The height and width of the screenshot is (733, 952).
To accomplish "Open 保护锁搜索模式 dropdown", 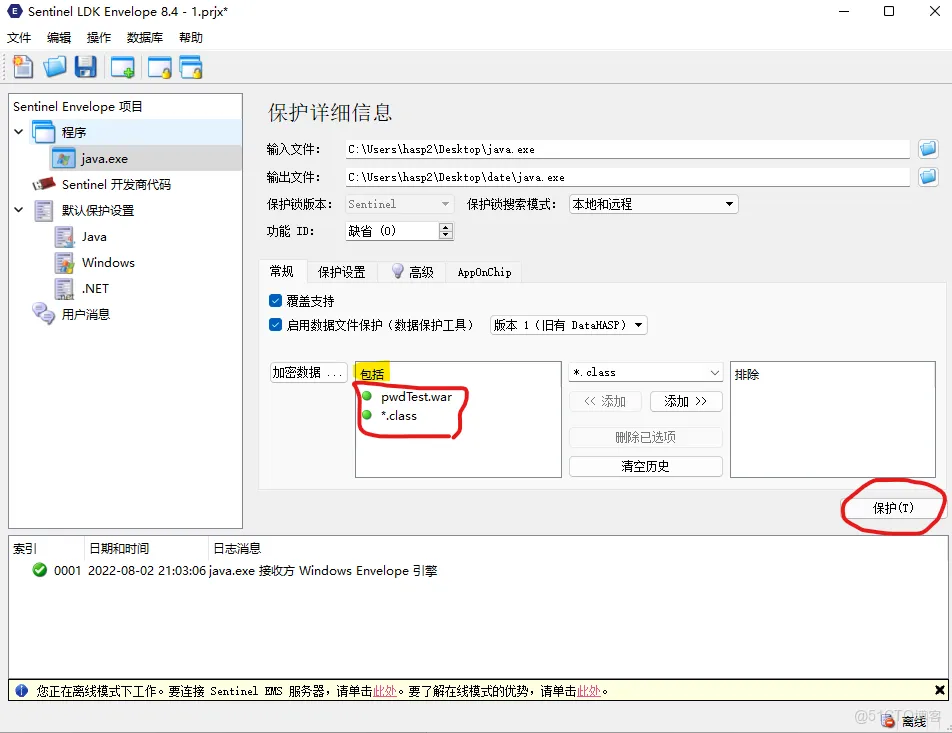I will coord(653,204).
